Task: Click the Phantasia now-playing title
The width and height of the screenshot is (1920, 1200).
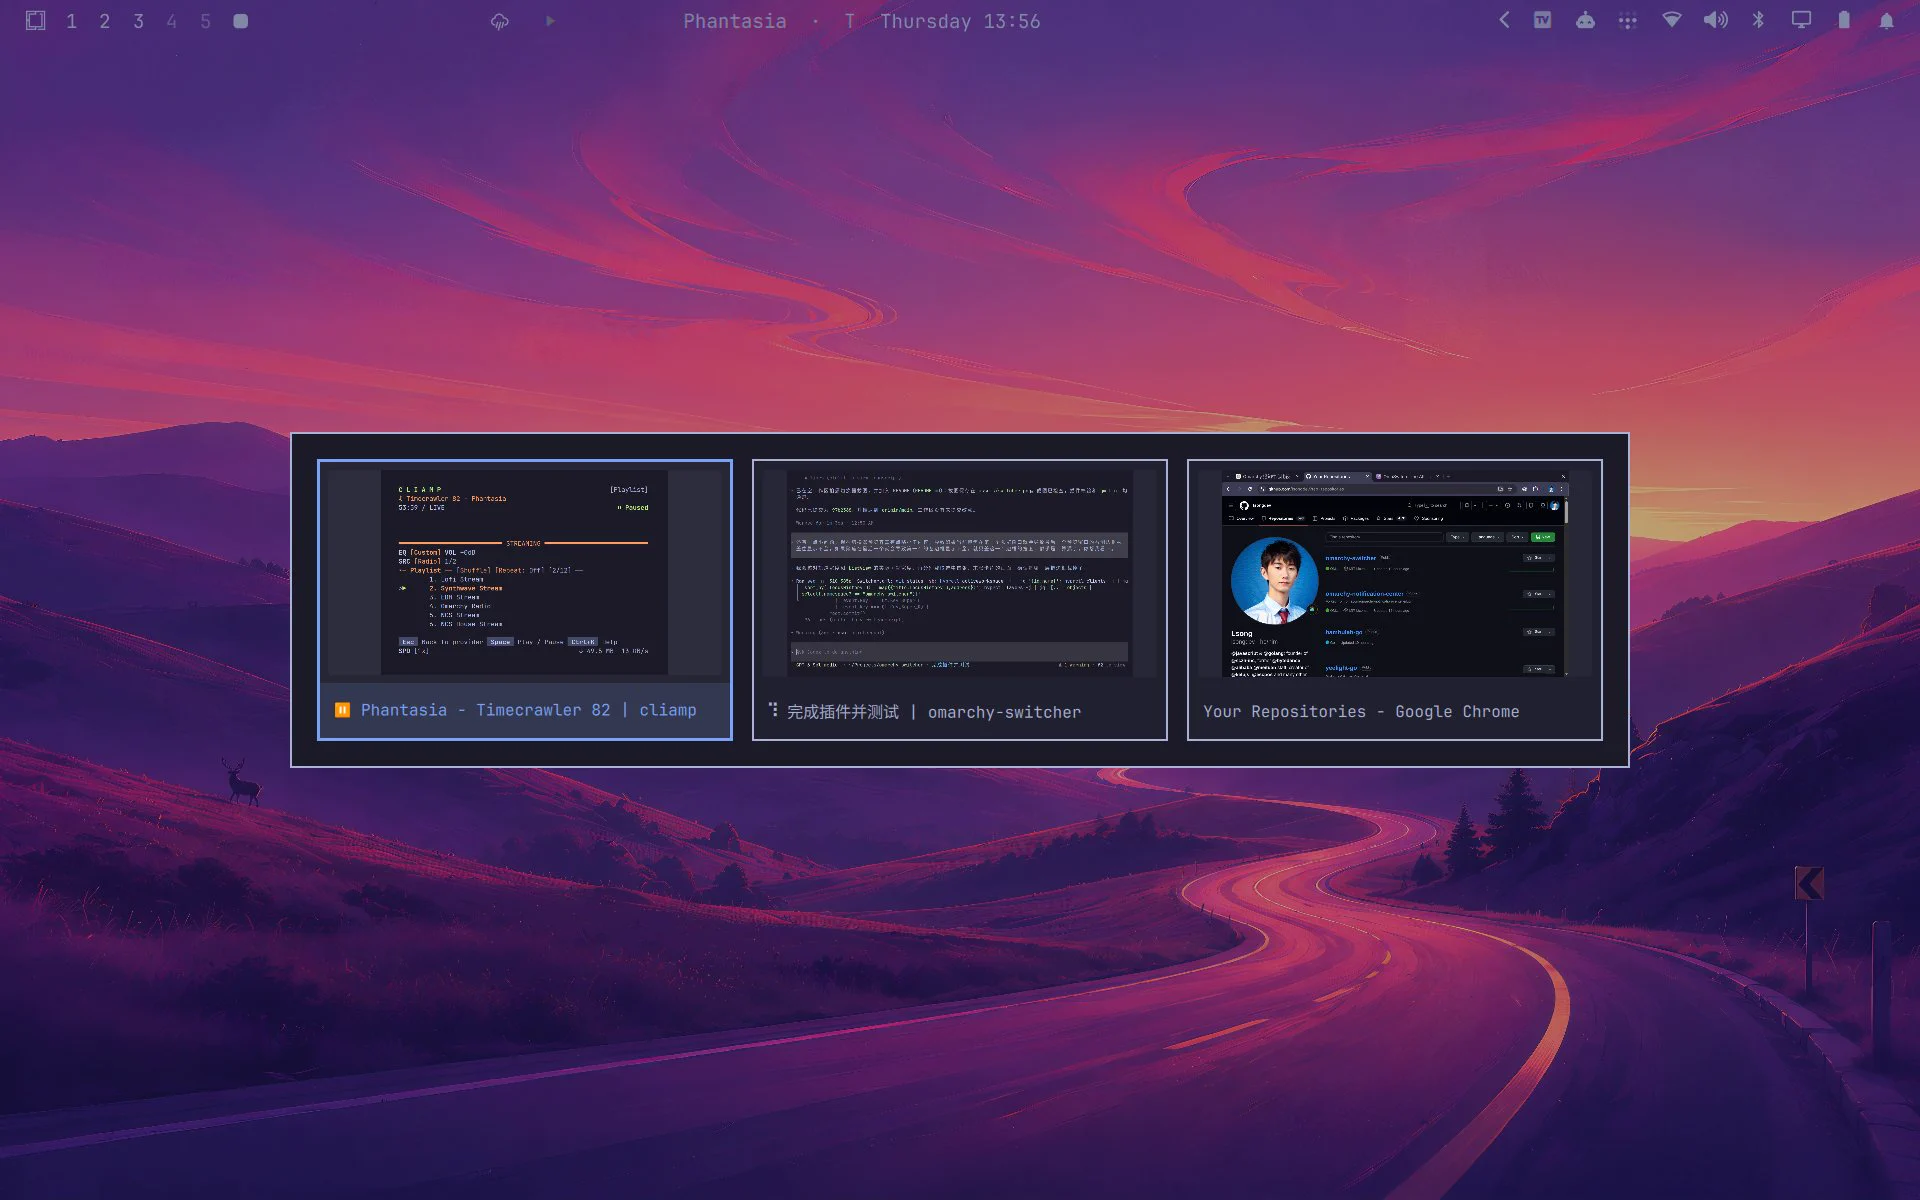Action: (734, 21)
